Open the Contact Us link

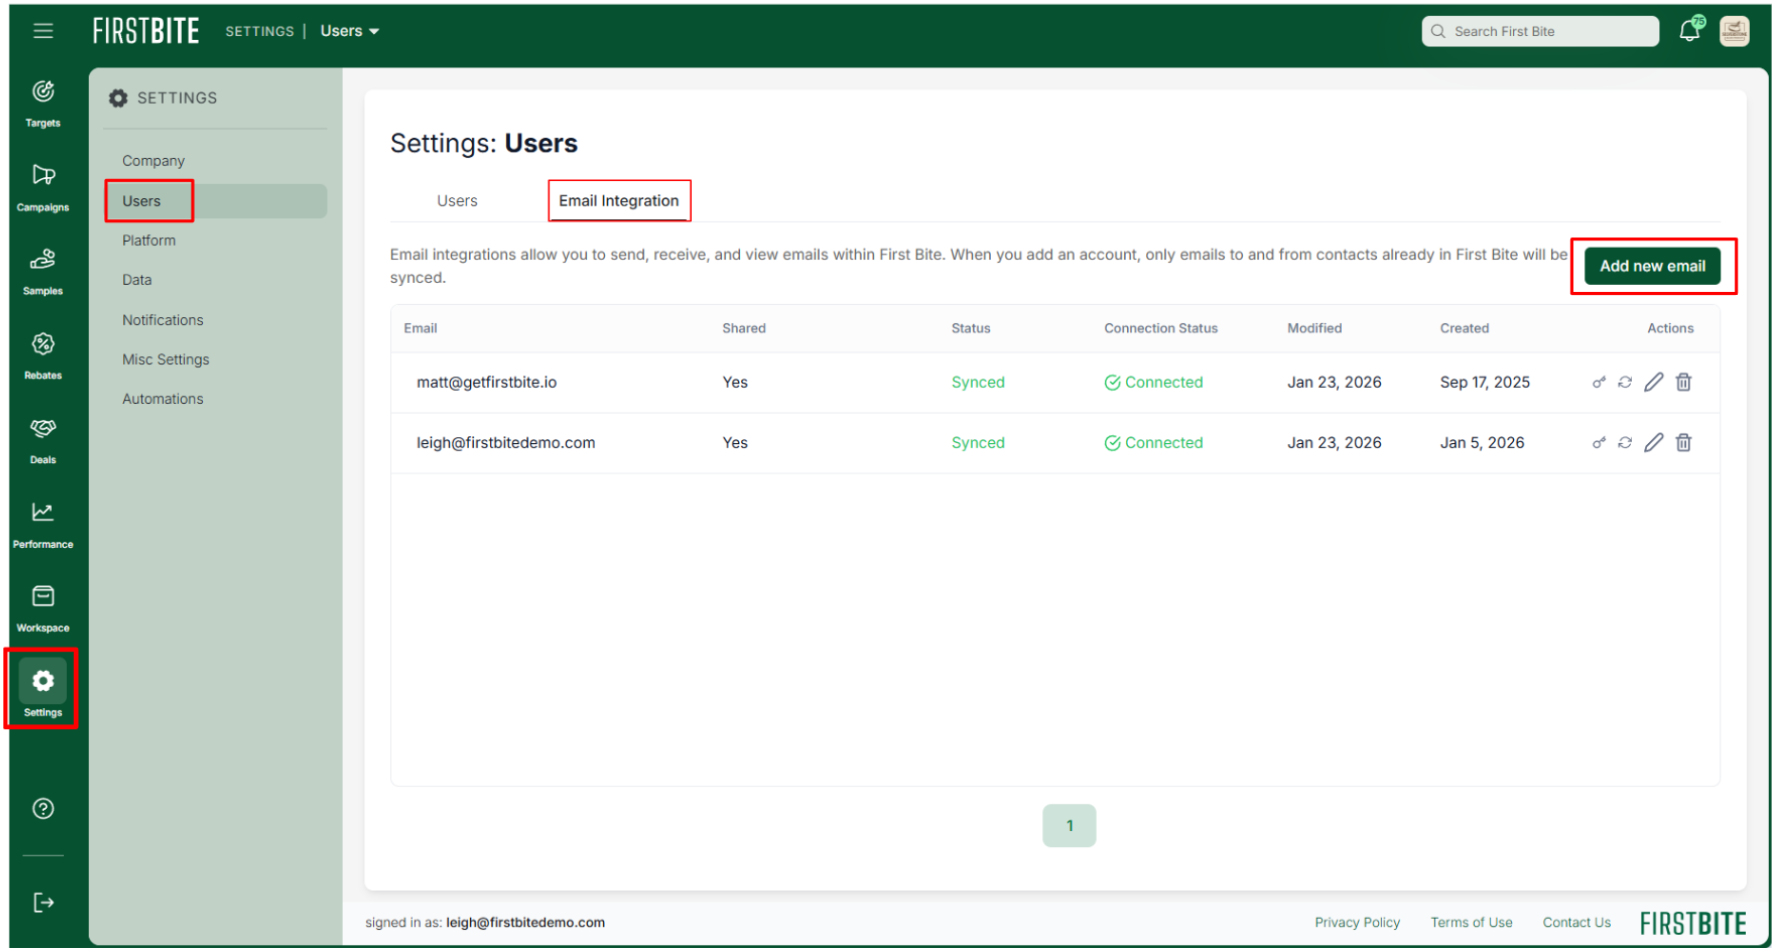pyautogui.click(x=1576, y=922)
